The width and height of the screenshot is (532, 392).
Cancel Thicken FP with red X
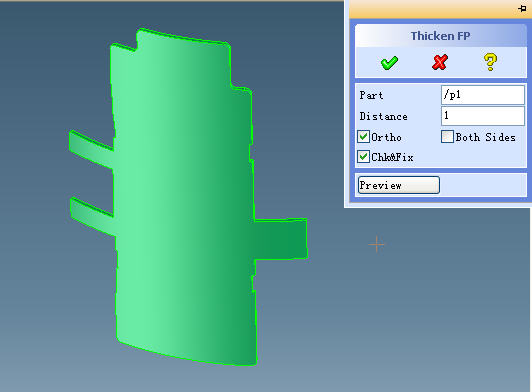click(440, 62)
